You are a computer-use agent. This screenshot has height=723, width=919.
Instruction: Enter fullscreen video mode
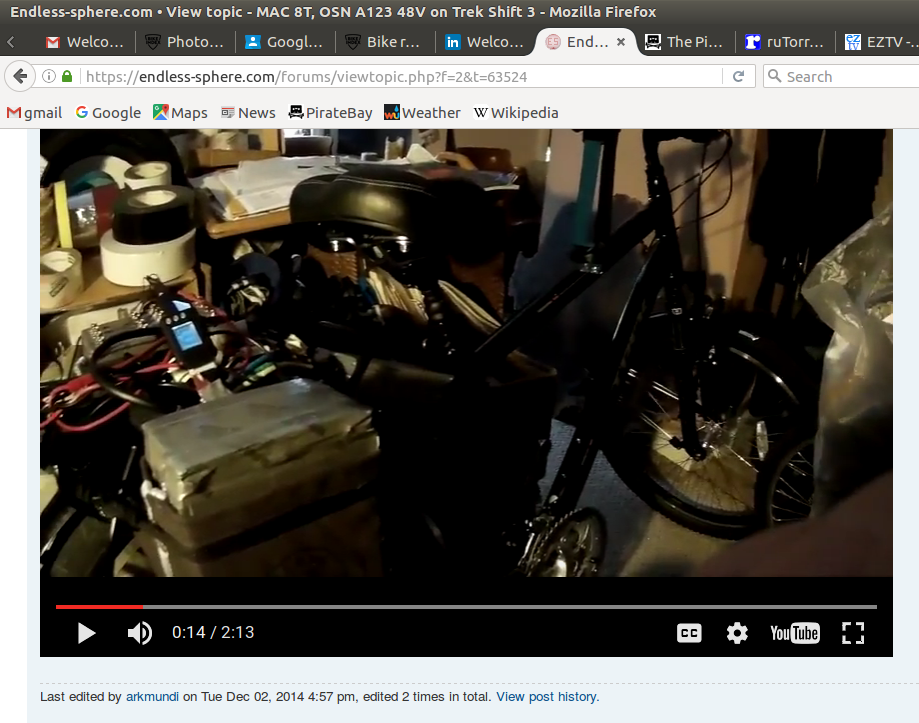(852, 633)
